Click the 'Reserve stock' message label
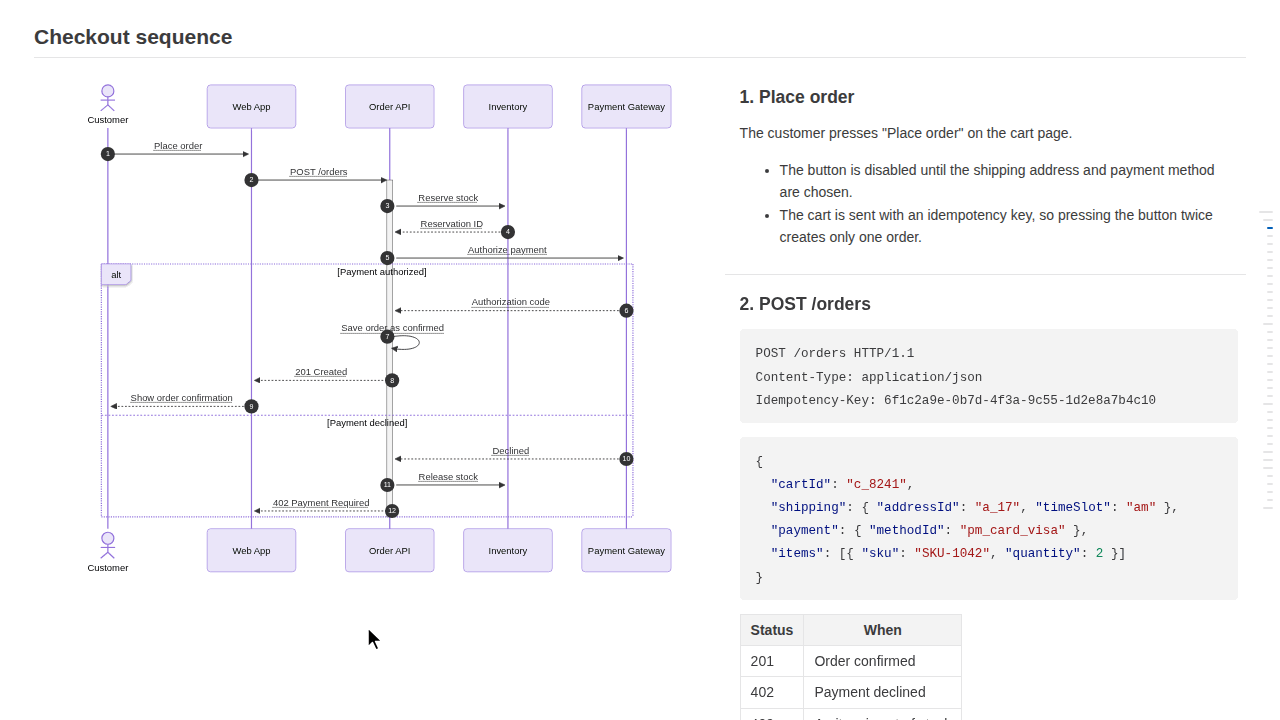The image size is (1280, 720). point(448,198)
